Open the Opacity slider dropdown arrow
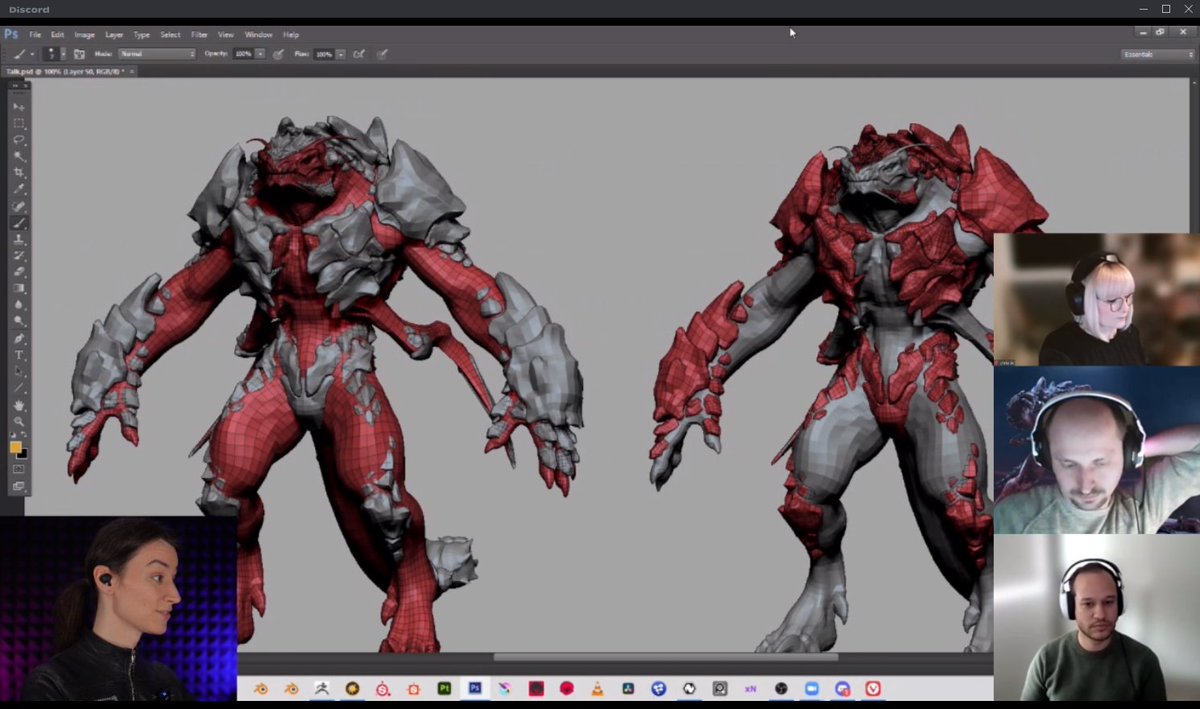Viewport: 1200px width, 709px height. 260,54
